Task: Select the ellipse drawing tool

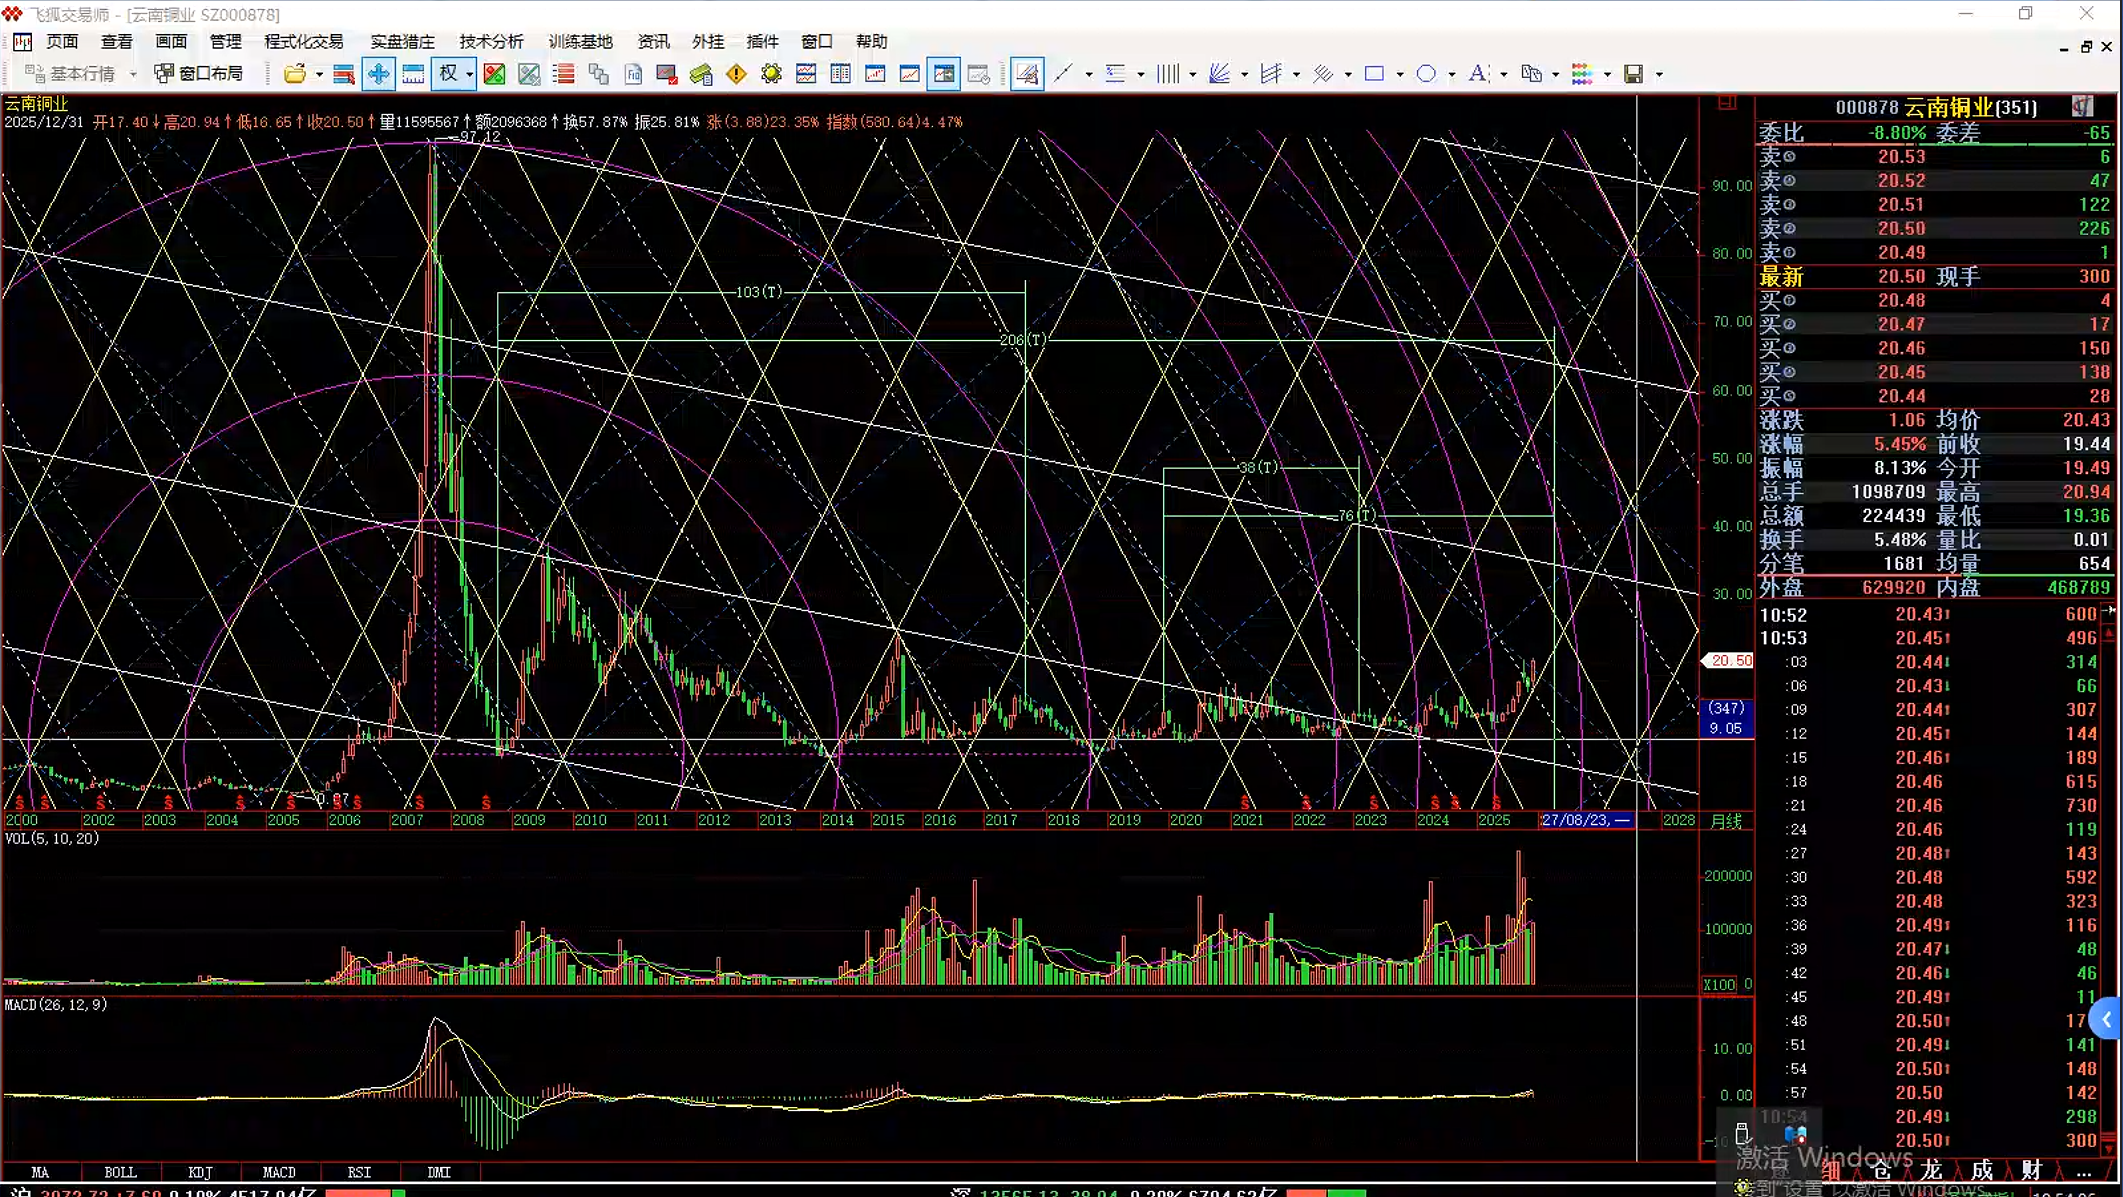Action: [x=1426, y=73]
